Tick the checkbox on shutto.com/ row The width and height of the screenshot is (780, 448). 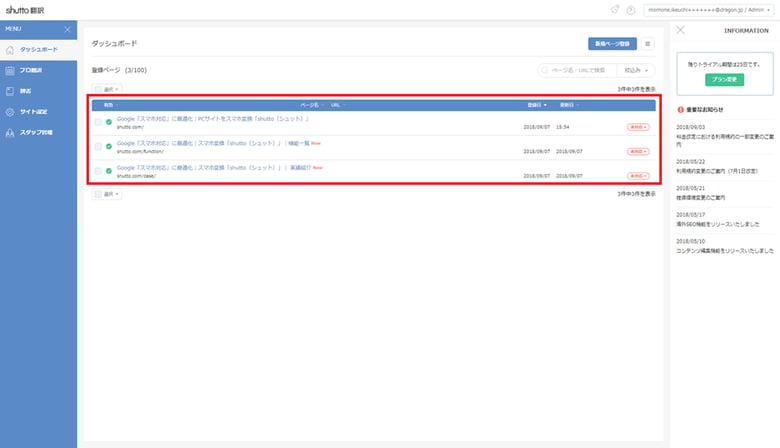click(x=98, y=122)
